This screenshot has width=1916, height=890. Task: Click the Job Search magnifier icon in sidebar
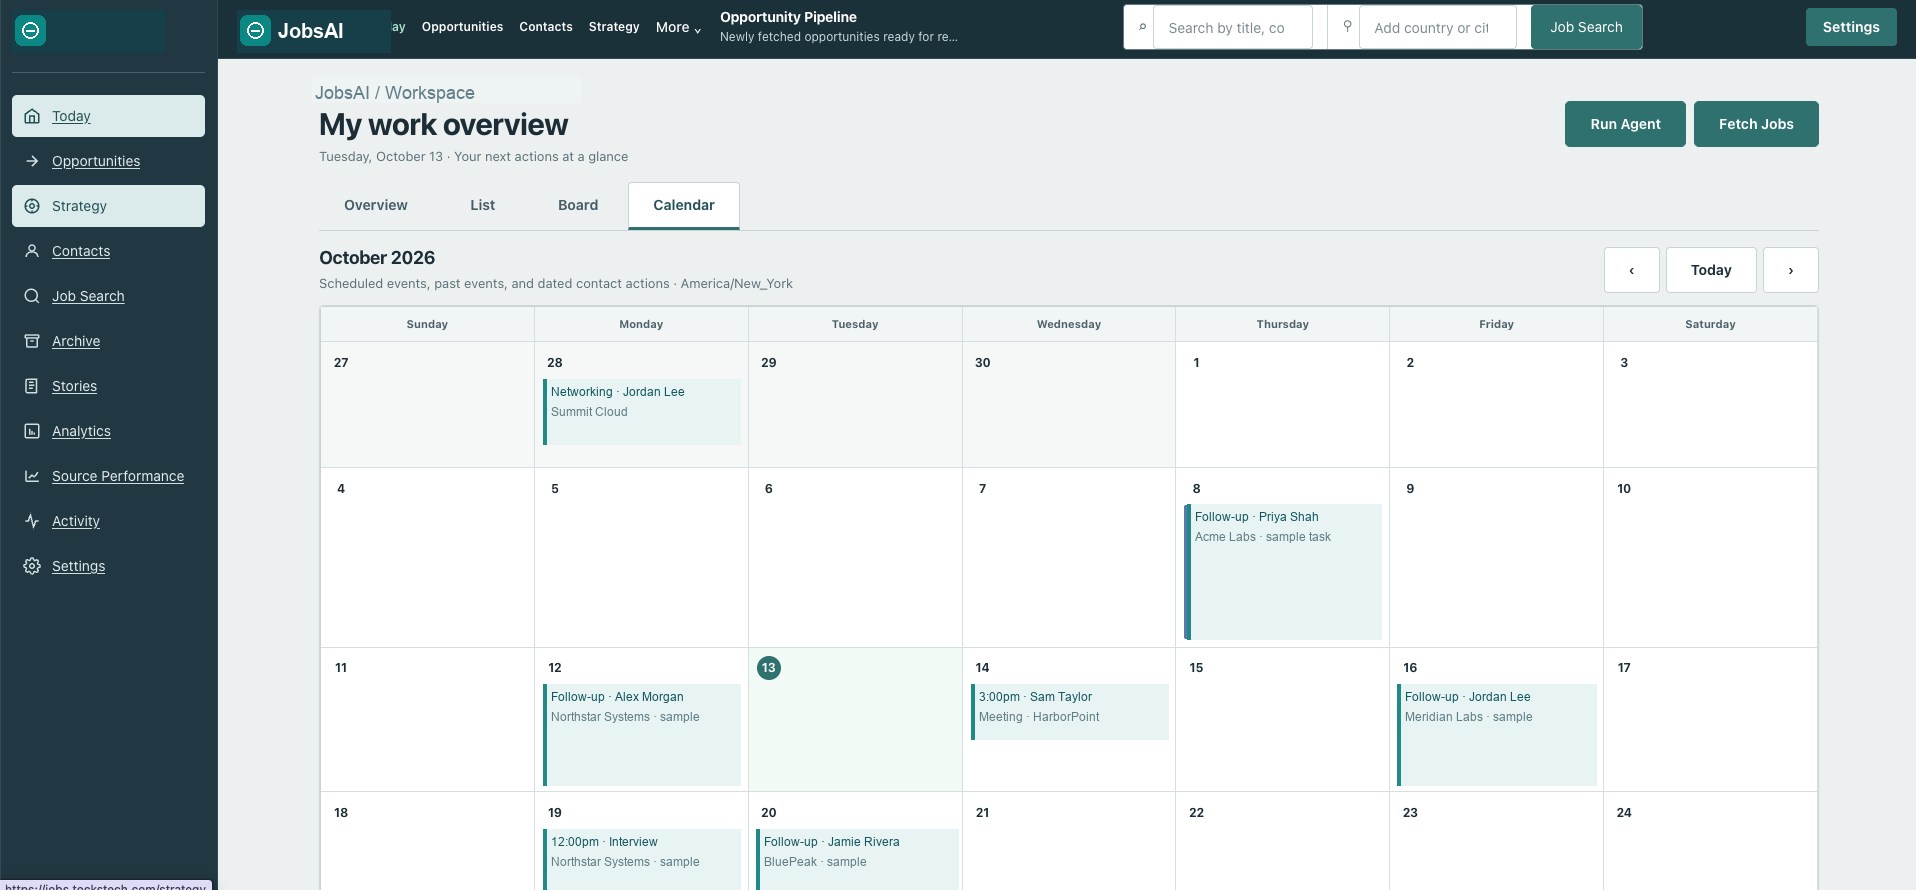pos(32,296)
